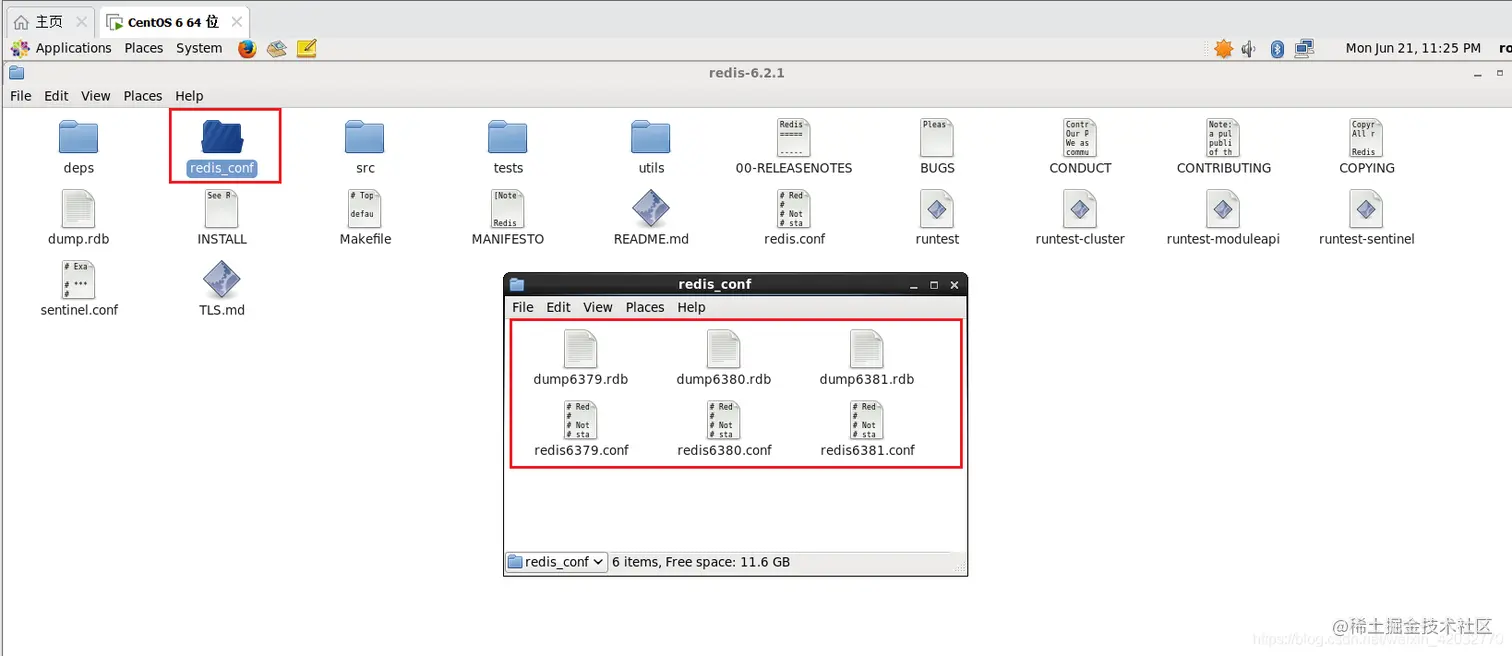Select the CONTRIBUTING file icon
Viewport: 1512px width, 656px height.
tap(1224, 137)
